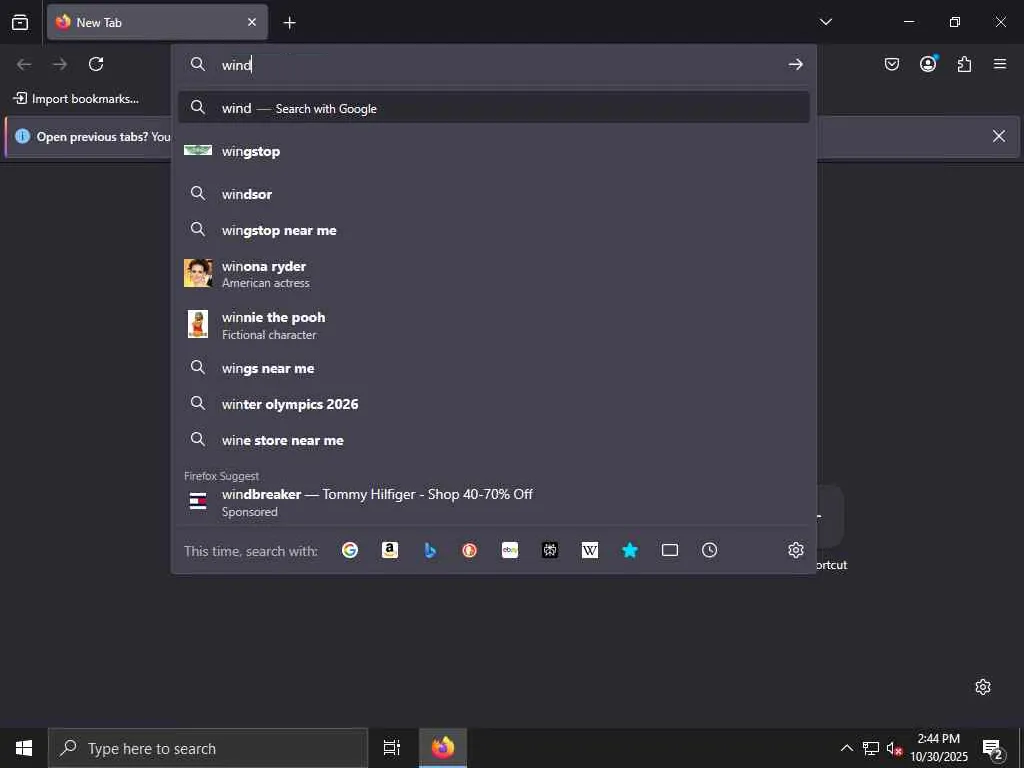Open Firefox View at top left
The height and width of the screenshot is (768, 1024).
[x=20, y=22]
